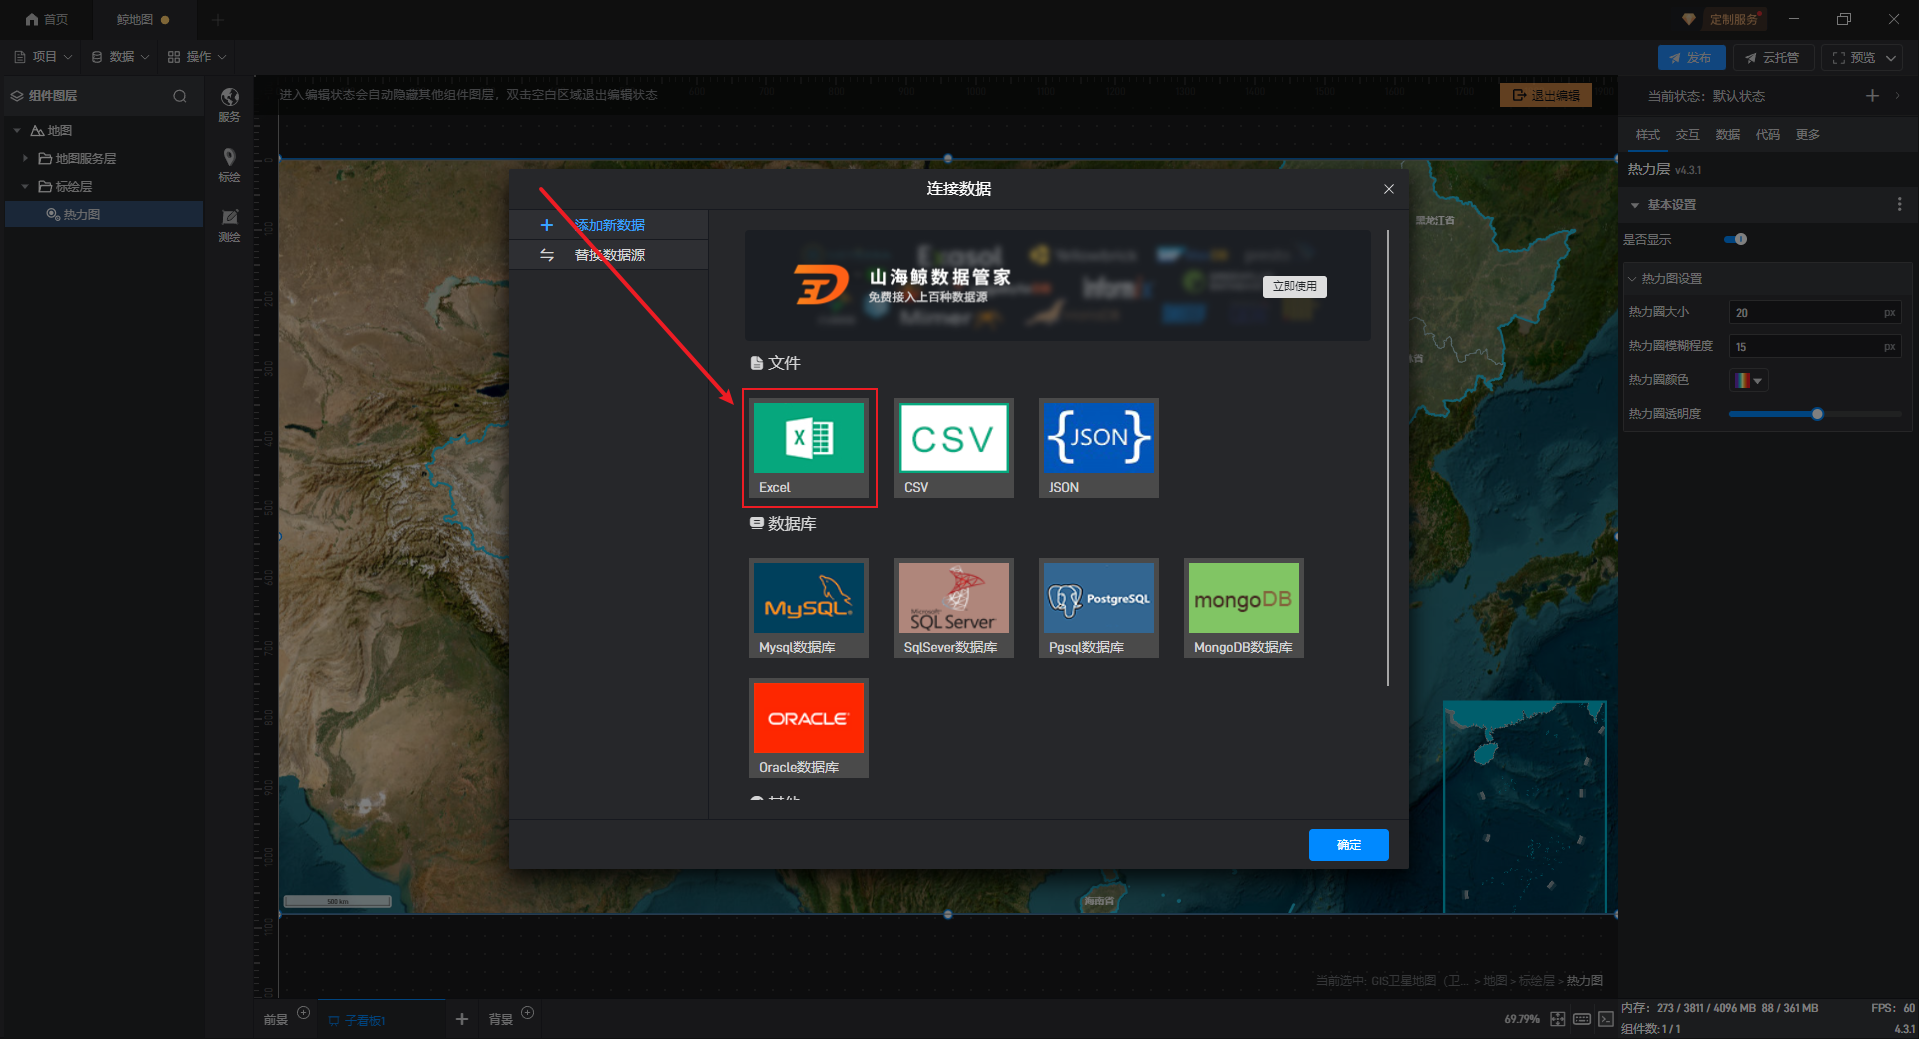
Task: Click 替换数据源 in the dialog sidebar
Action: coord(609,255)
